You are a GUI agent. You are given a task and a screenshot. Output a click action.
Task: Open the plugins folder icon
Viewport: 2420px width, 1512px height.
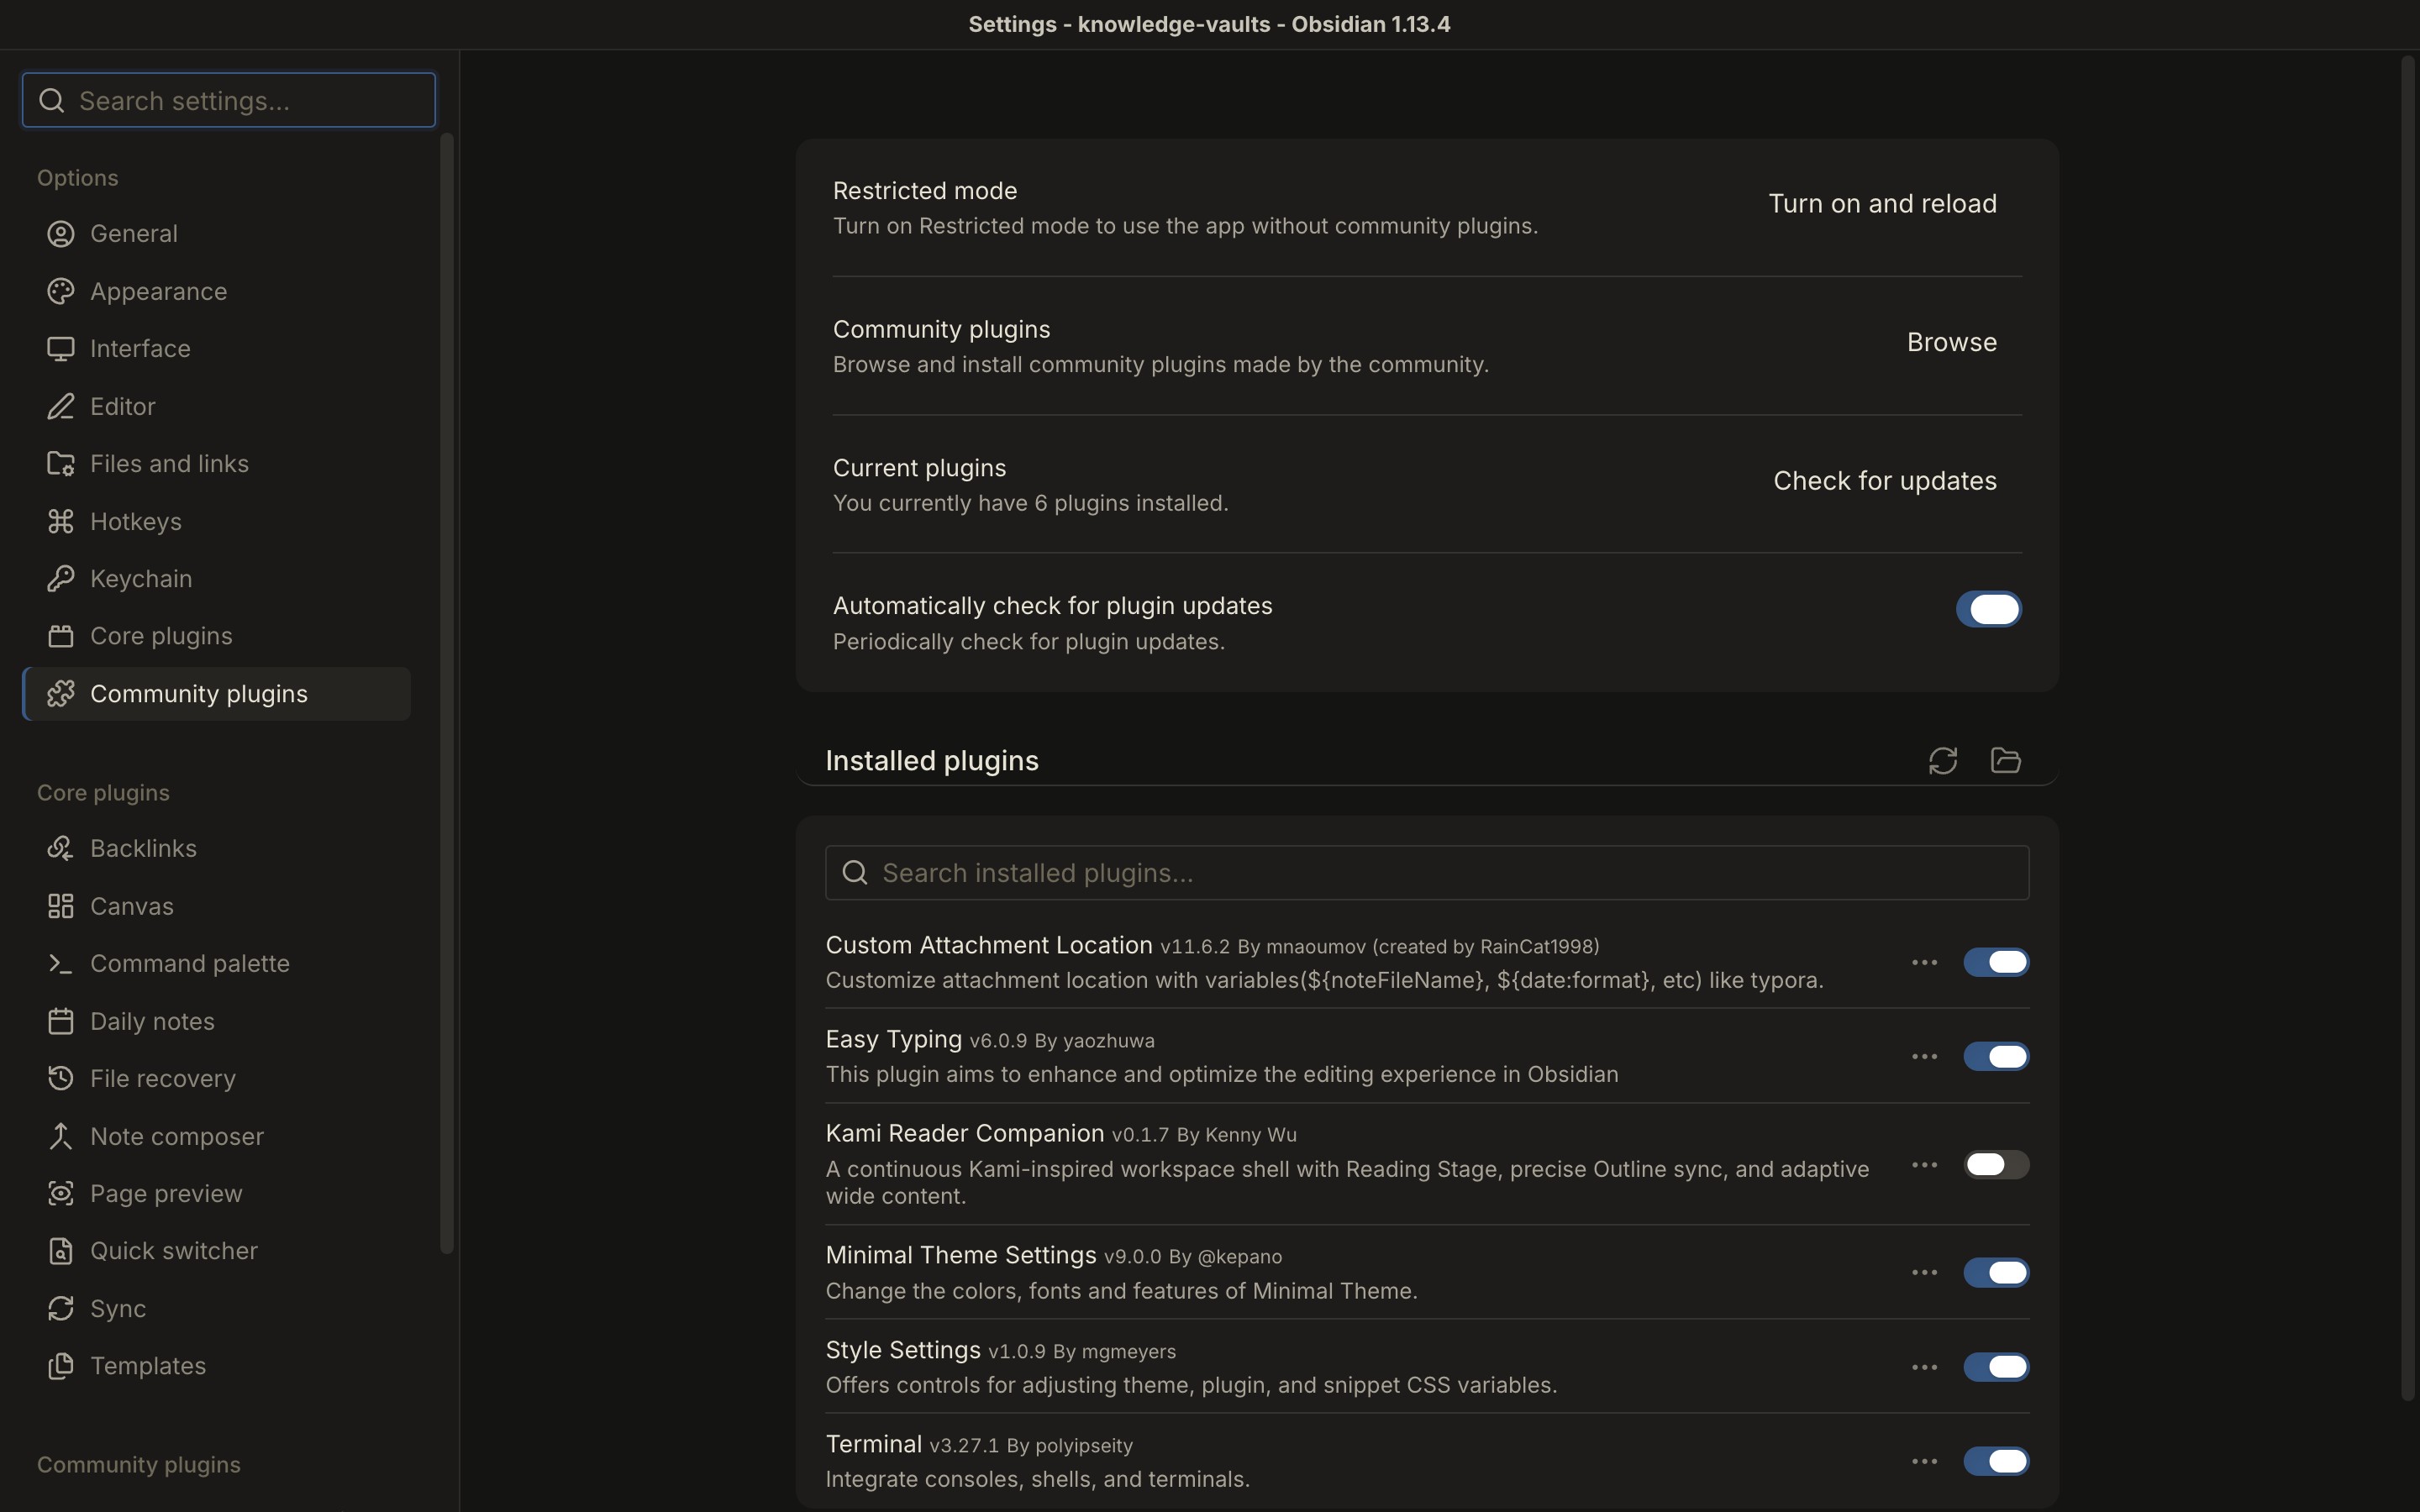[x=2005, y=761]
